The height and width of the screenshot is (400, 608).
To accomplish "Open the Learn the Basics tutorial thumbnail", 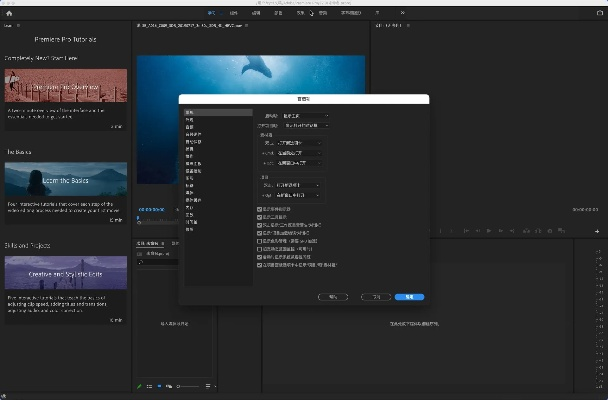I will 66,179.
